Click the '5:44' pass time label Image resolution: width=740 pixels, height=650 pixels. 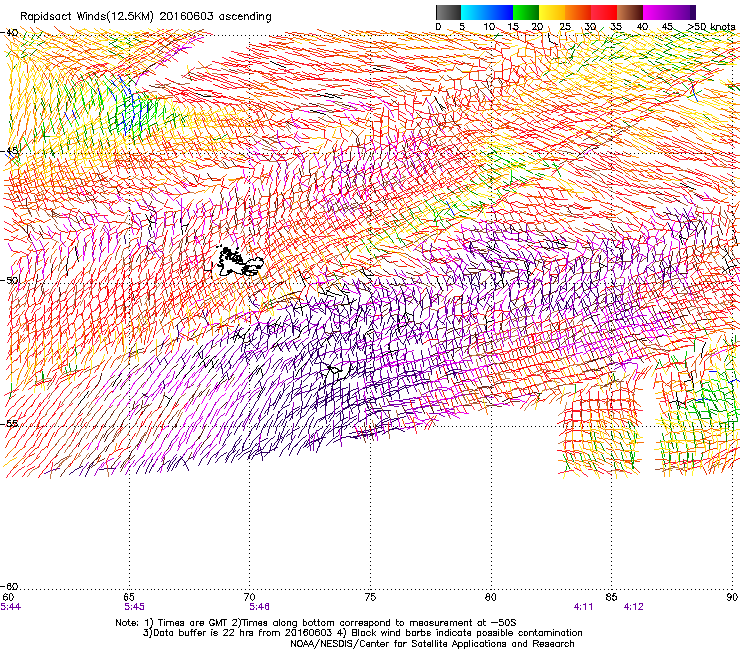11,607
